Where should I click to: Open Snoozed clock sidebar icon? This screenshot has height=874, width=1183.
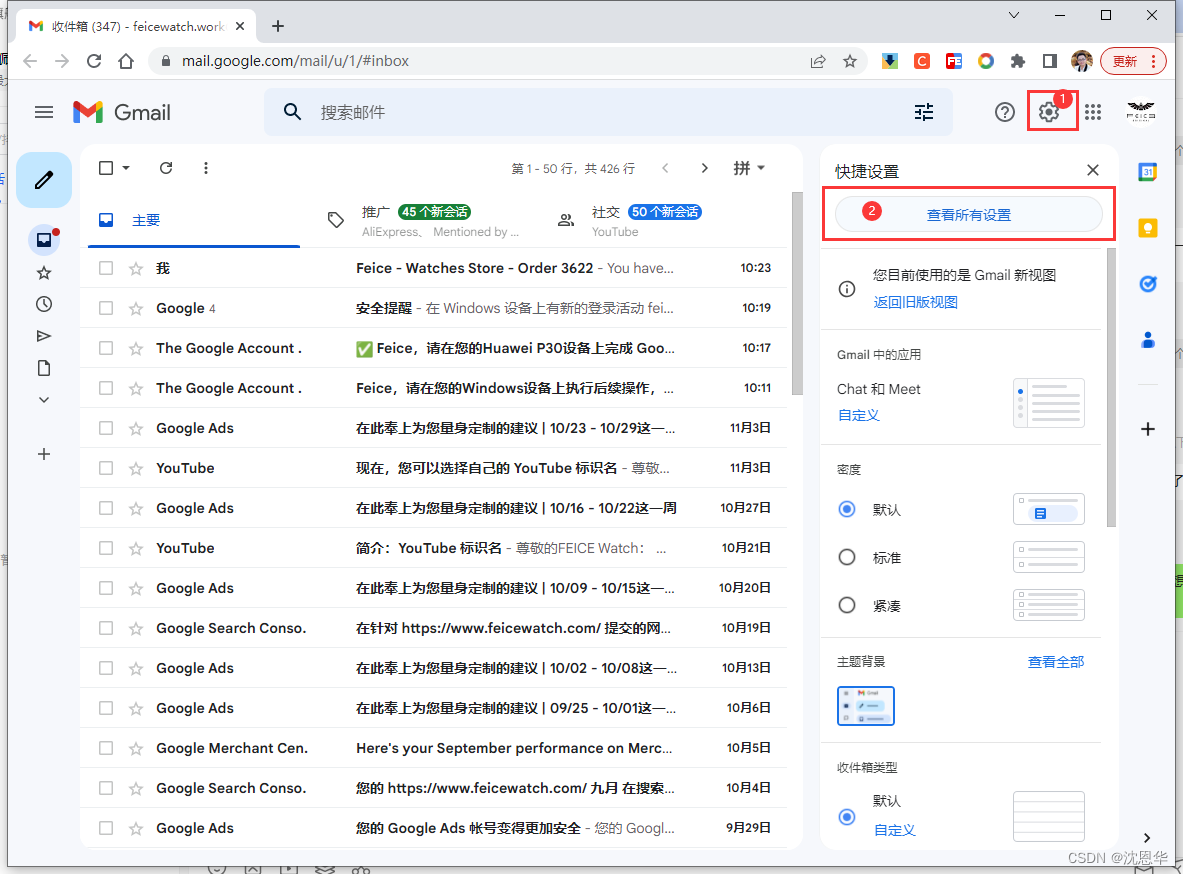click(44, 304)
